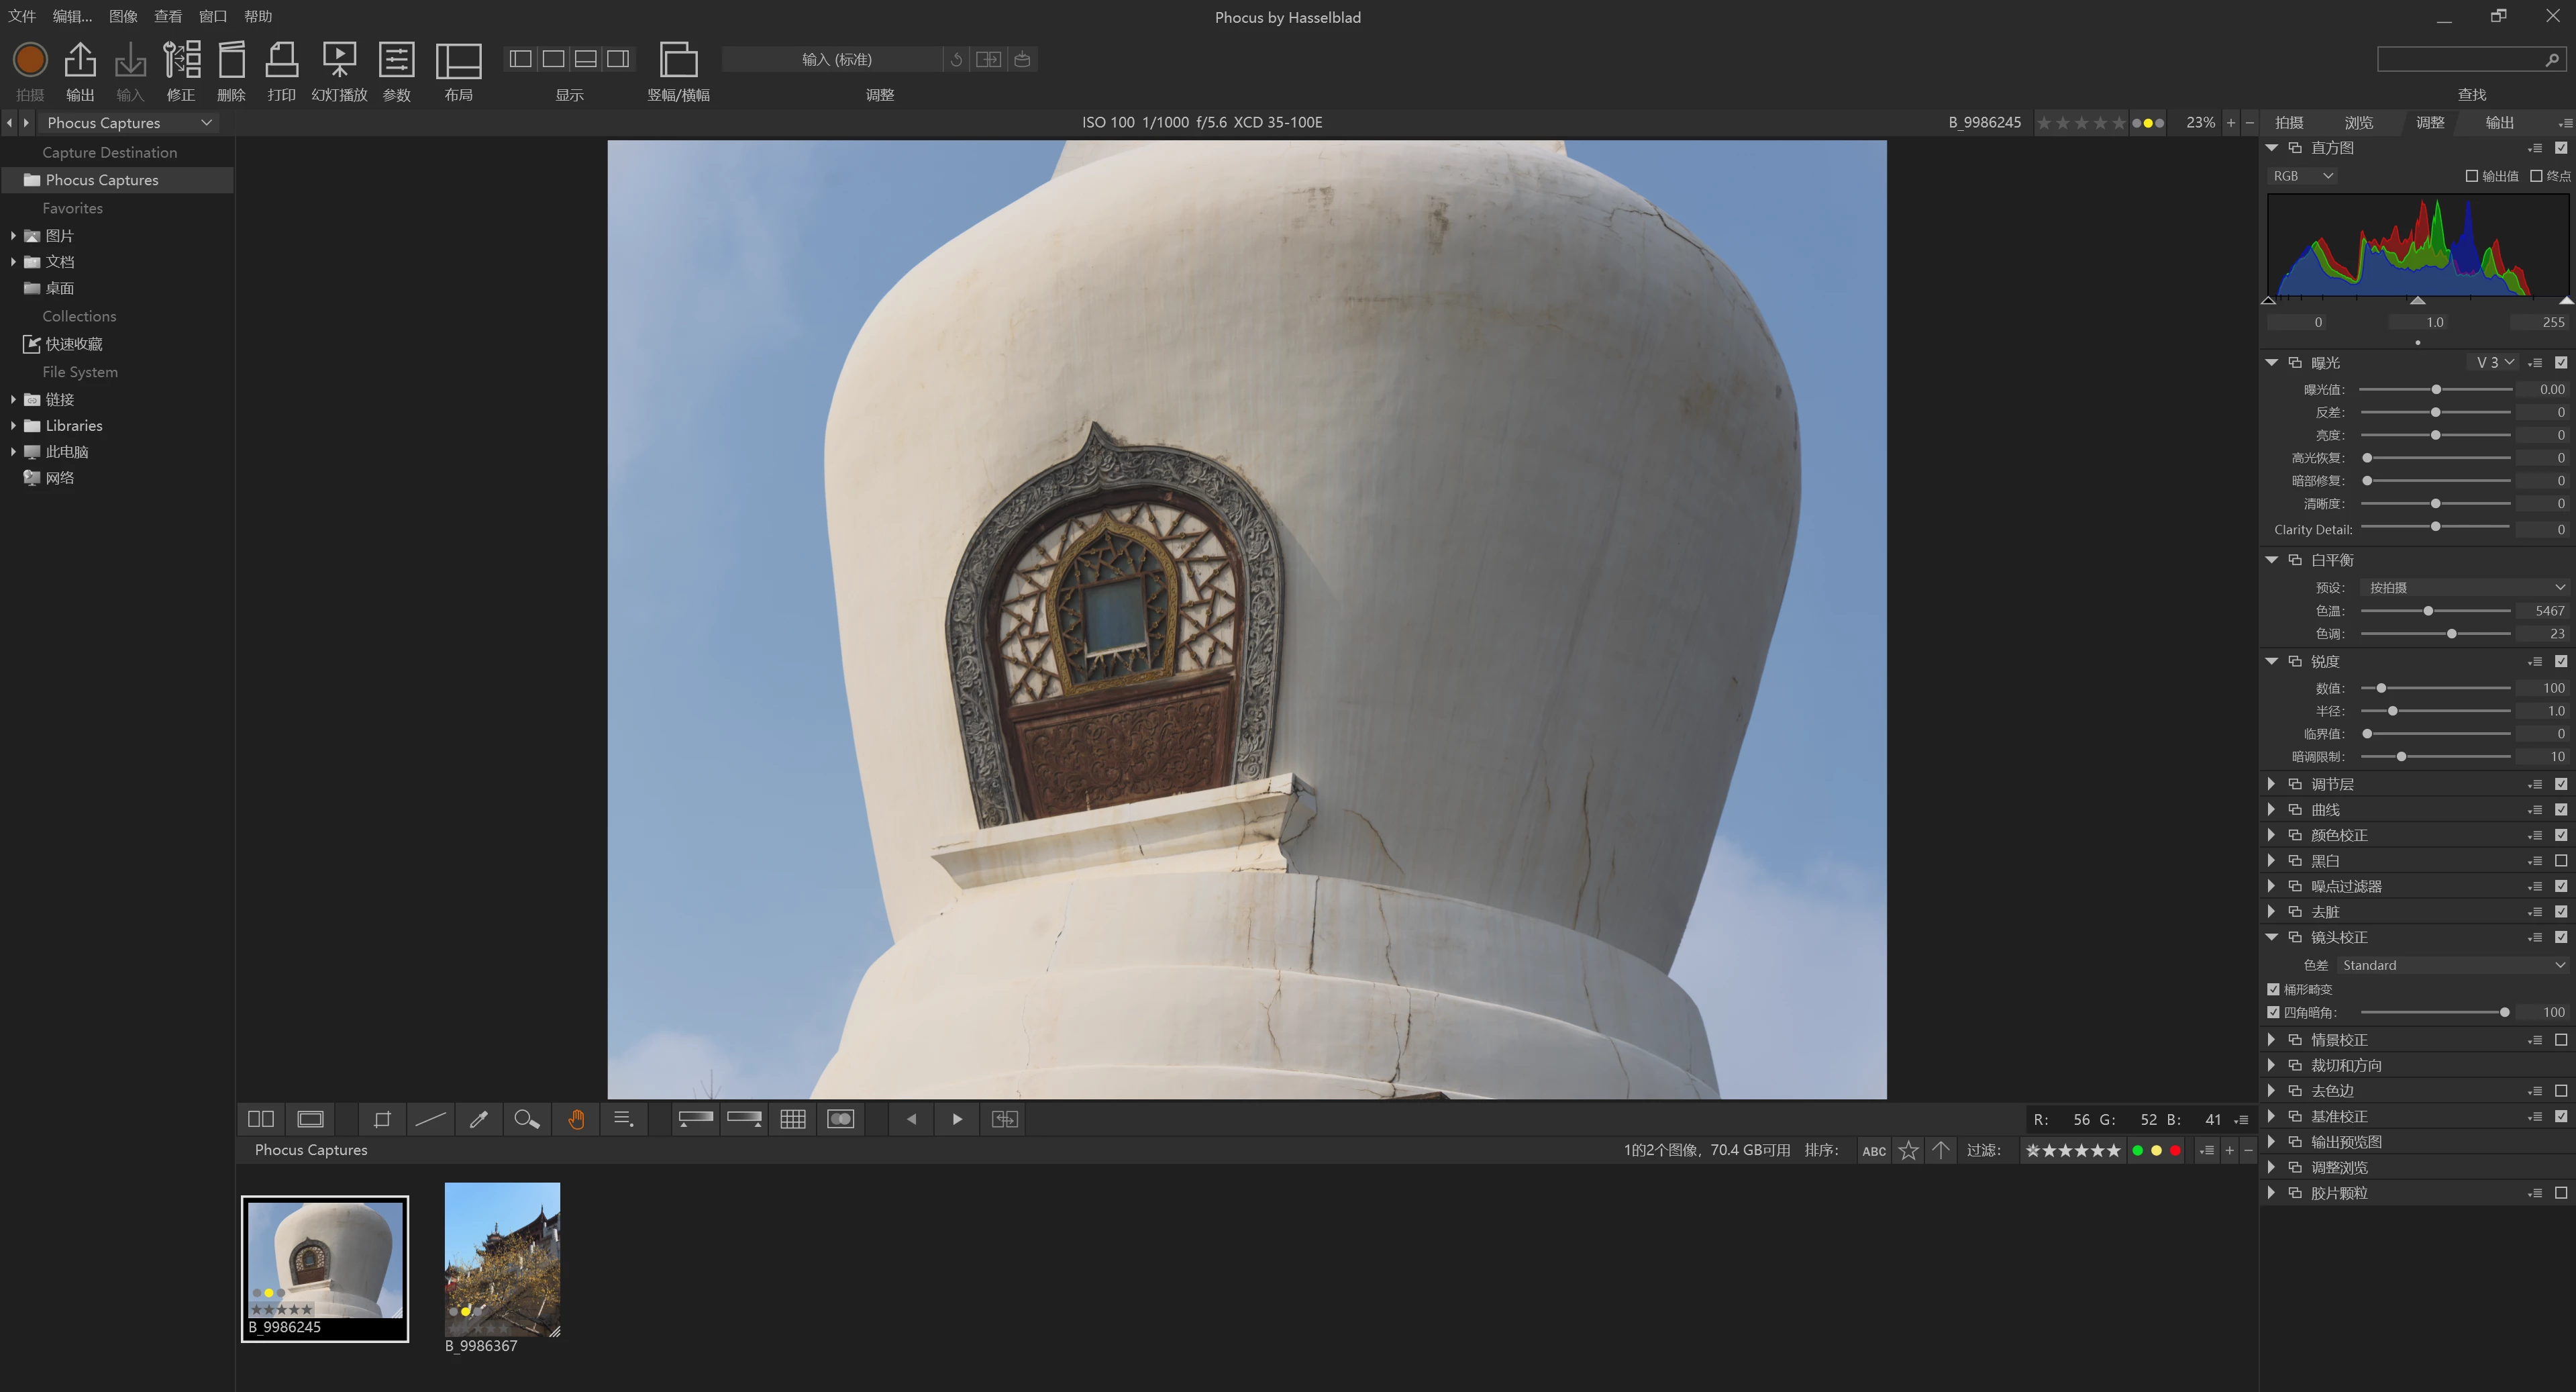
Task: Toggle the grid overlay icon
Action: (x=792, y=1119)
